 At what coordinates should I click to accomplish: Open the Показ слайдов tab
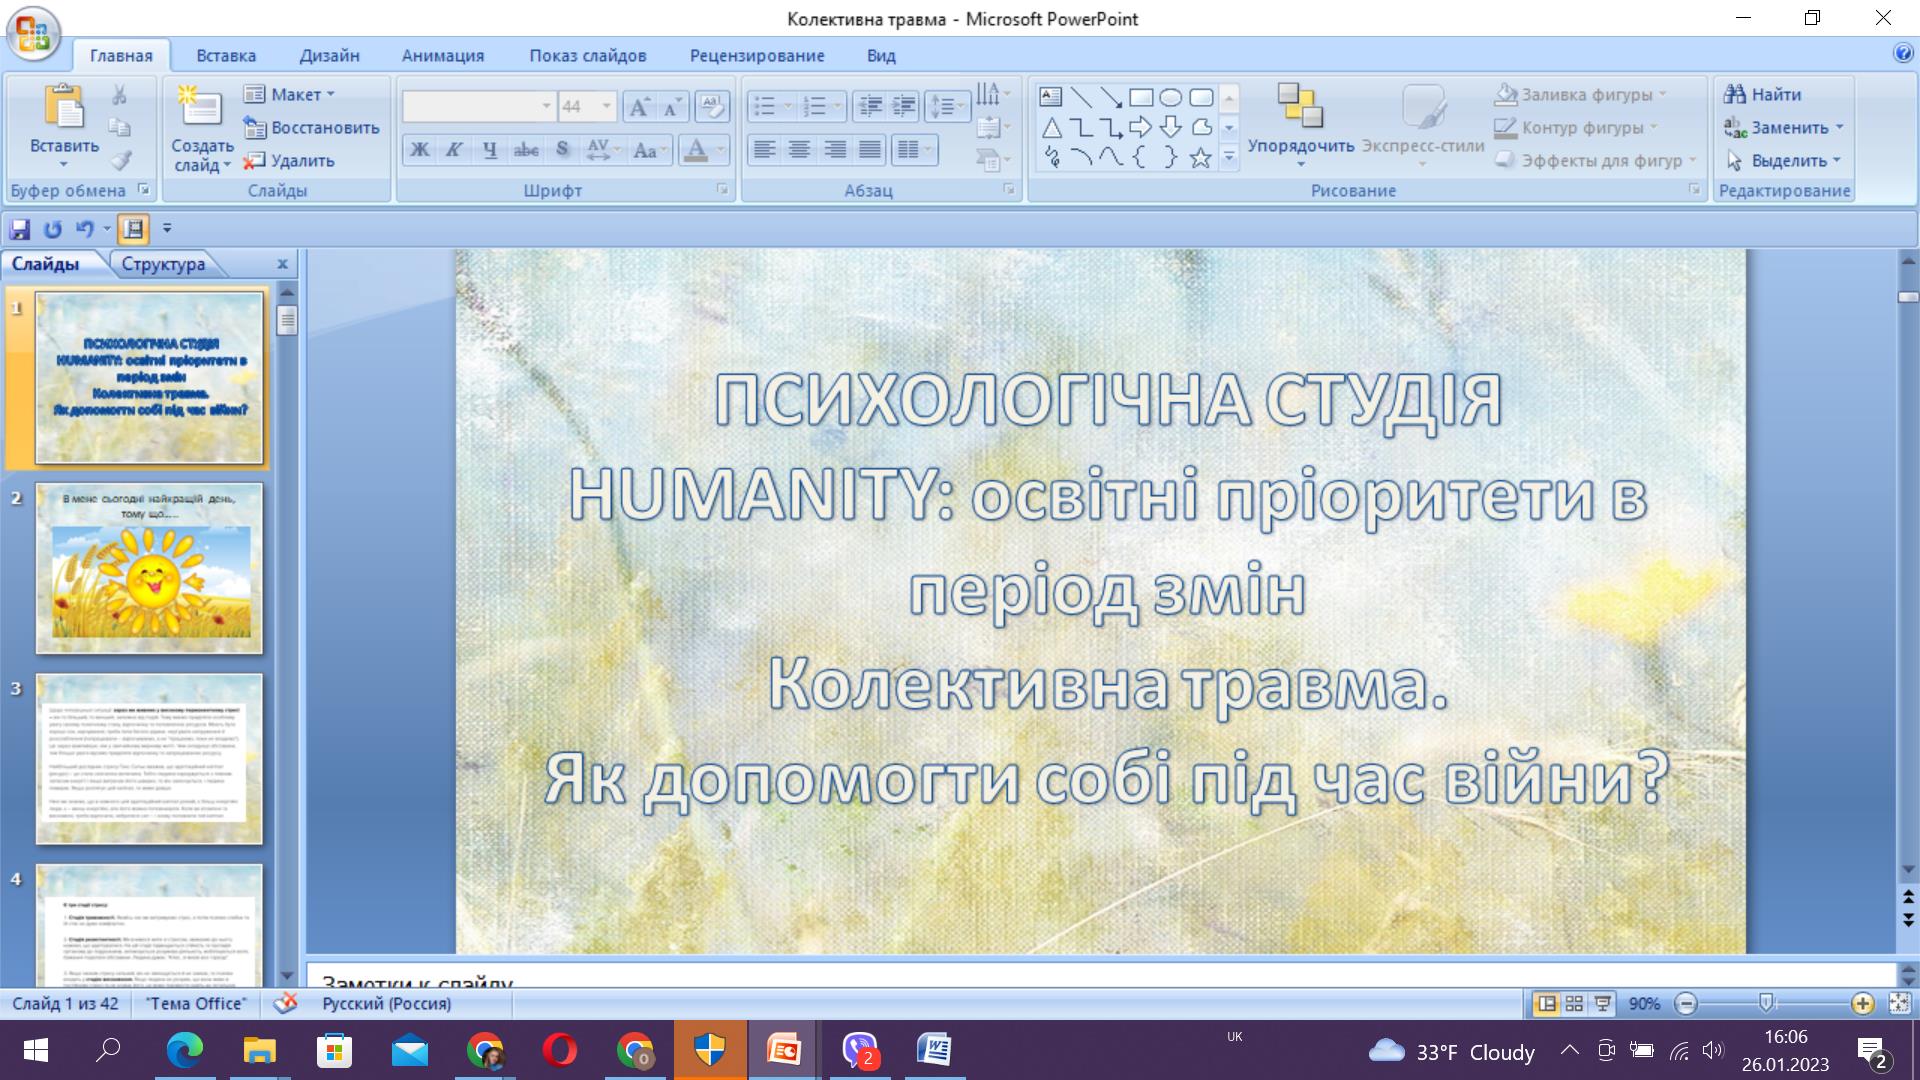[x=588, y=56]
